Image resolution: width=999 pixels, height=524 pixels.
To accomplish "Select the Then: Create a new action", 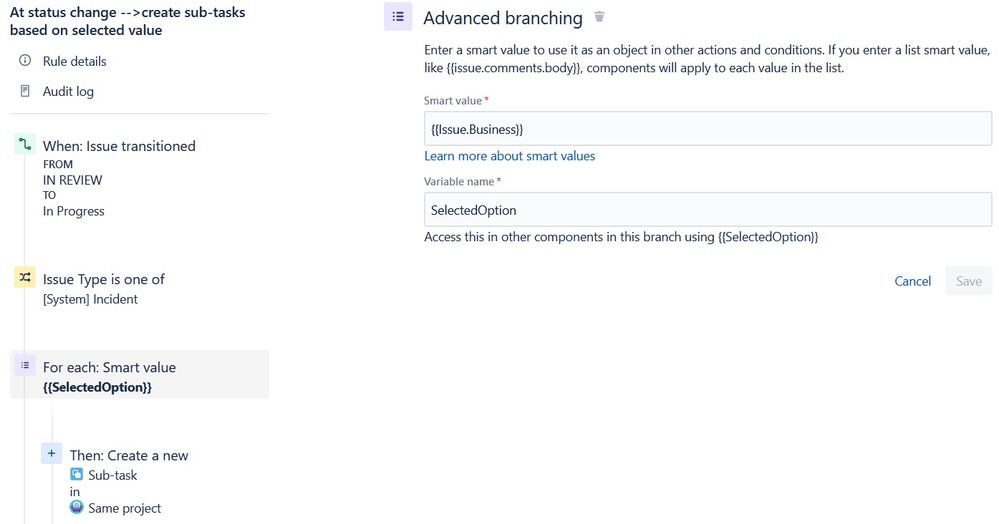I will pyautogui.click(x=129, y=455).
